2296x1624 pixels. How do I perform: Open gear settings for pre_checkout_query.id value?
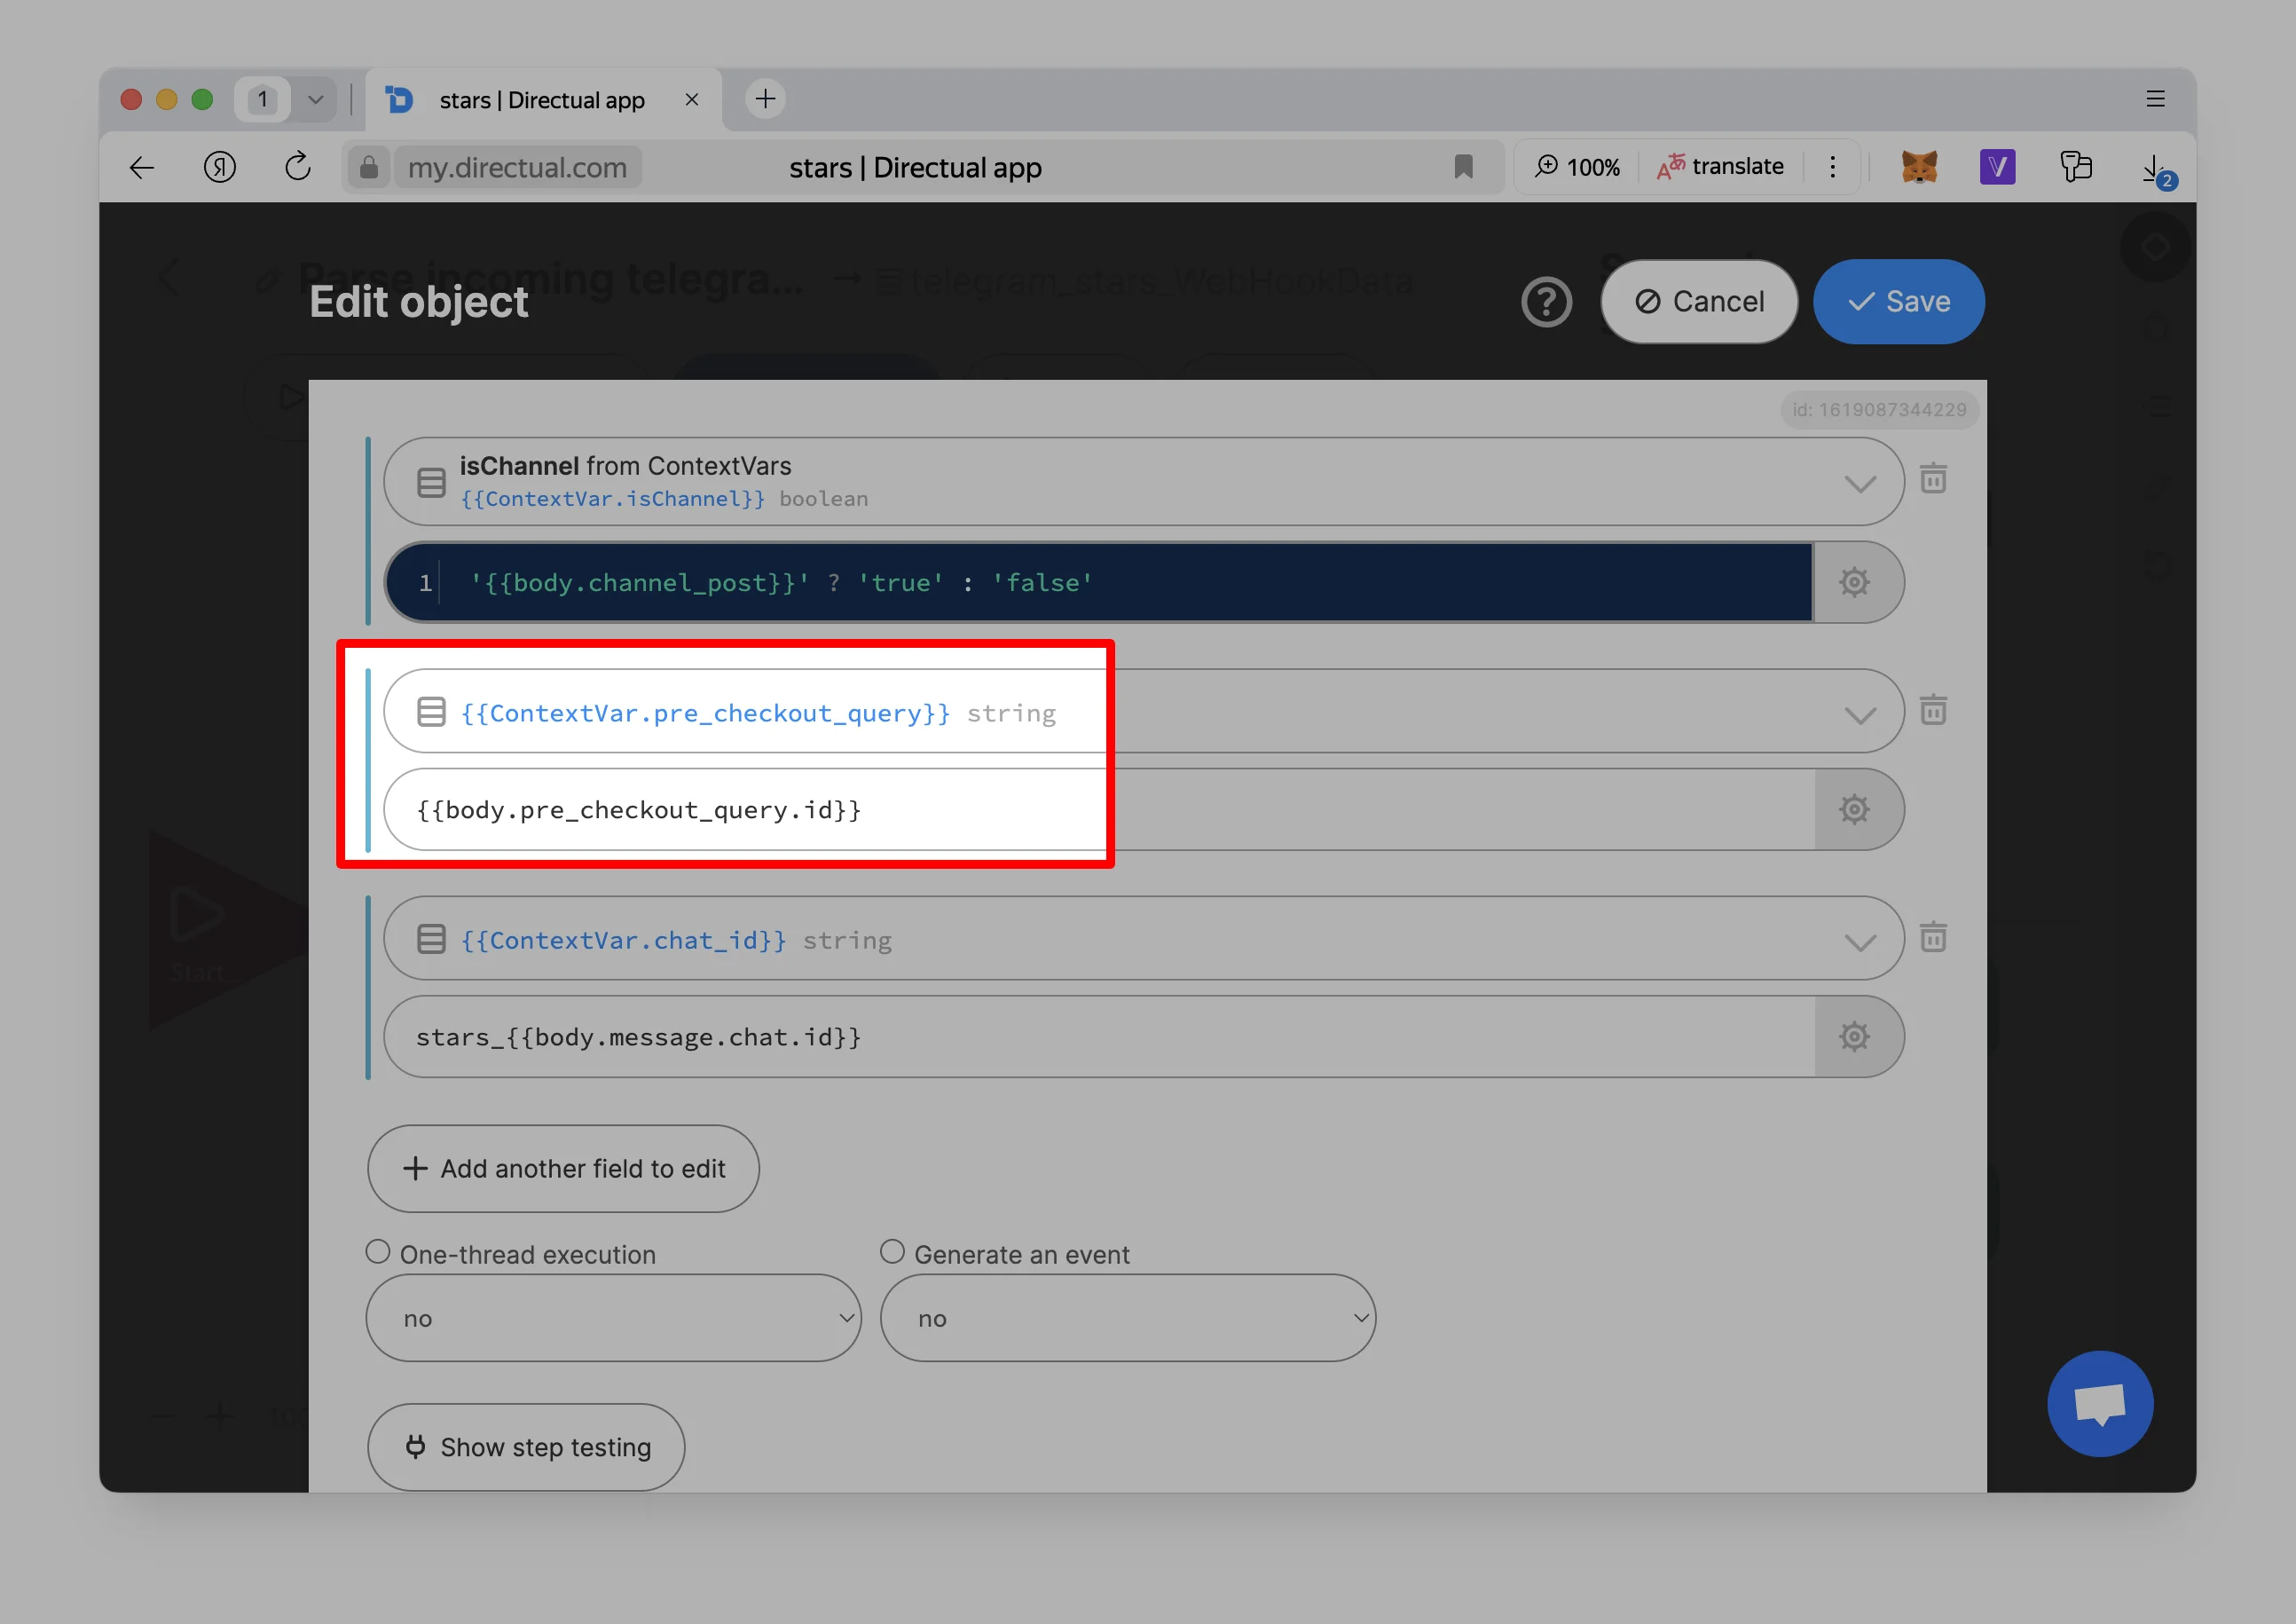[1853, 809]
